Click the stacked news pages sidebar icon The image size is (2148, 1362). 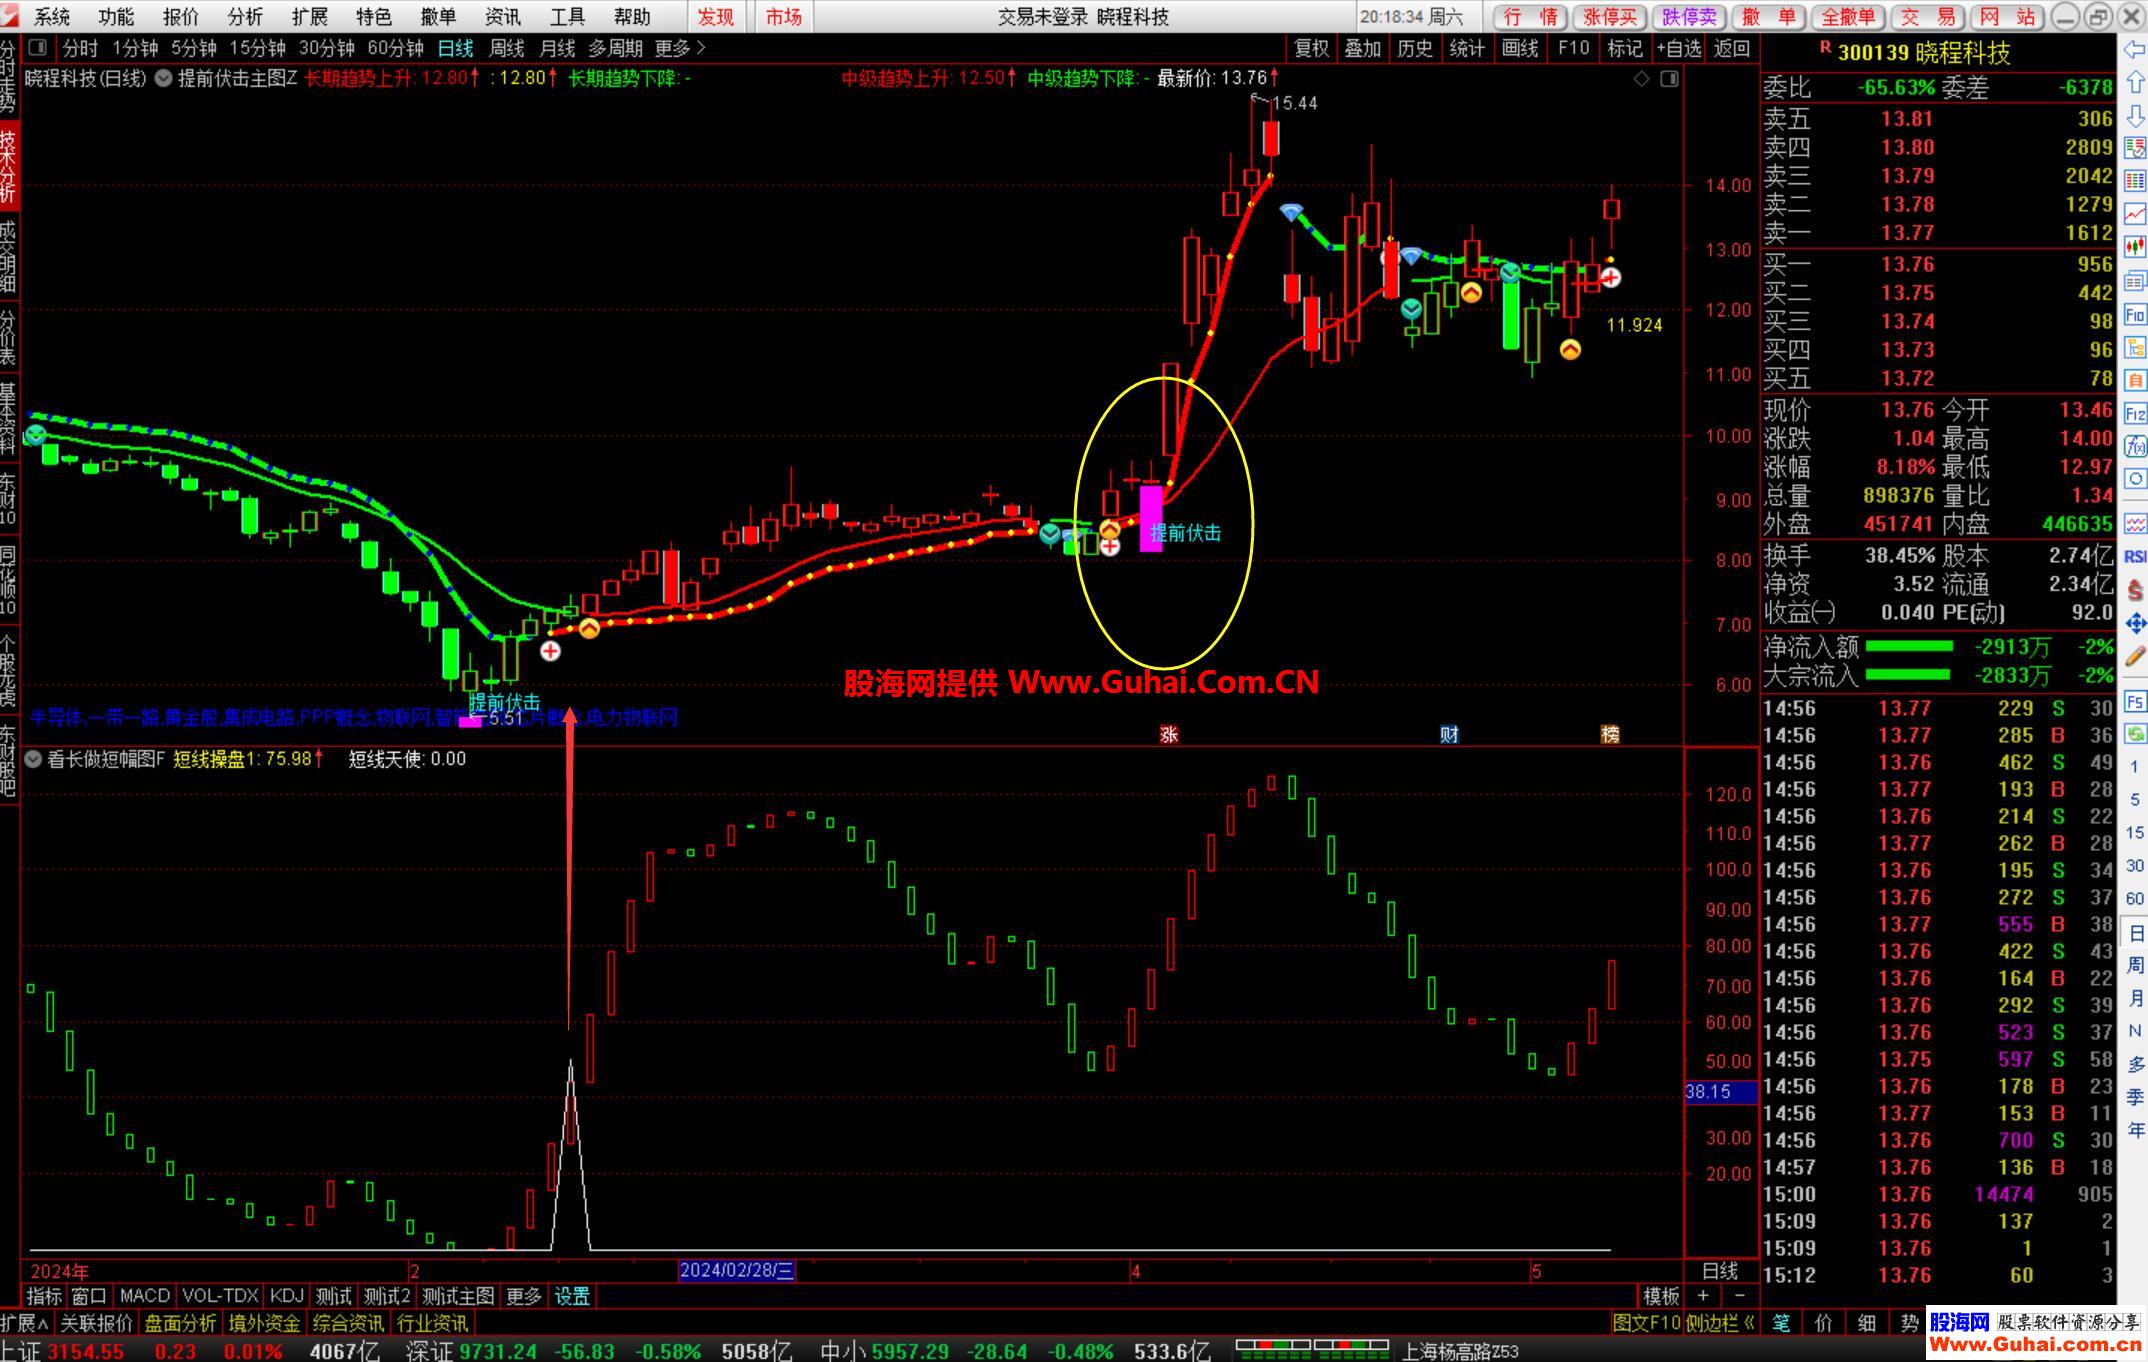click(2135, 281)
